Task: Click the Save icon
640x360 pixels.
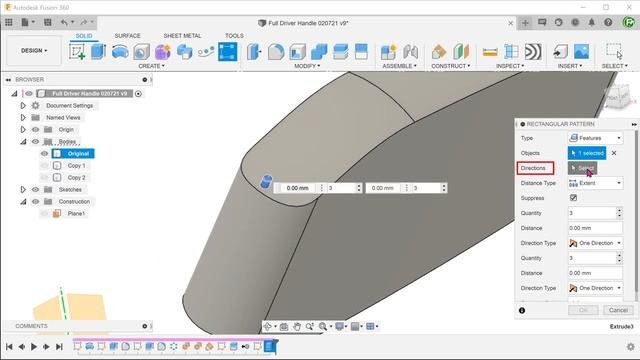Action: (x=47, y=22)
